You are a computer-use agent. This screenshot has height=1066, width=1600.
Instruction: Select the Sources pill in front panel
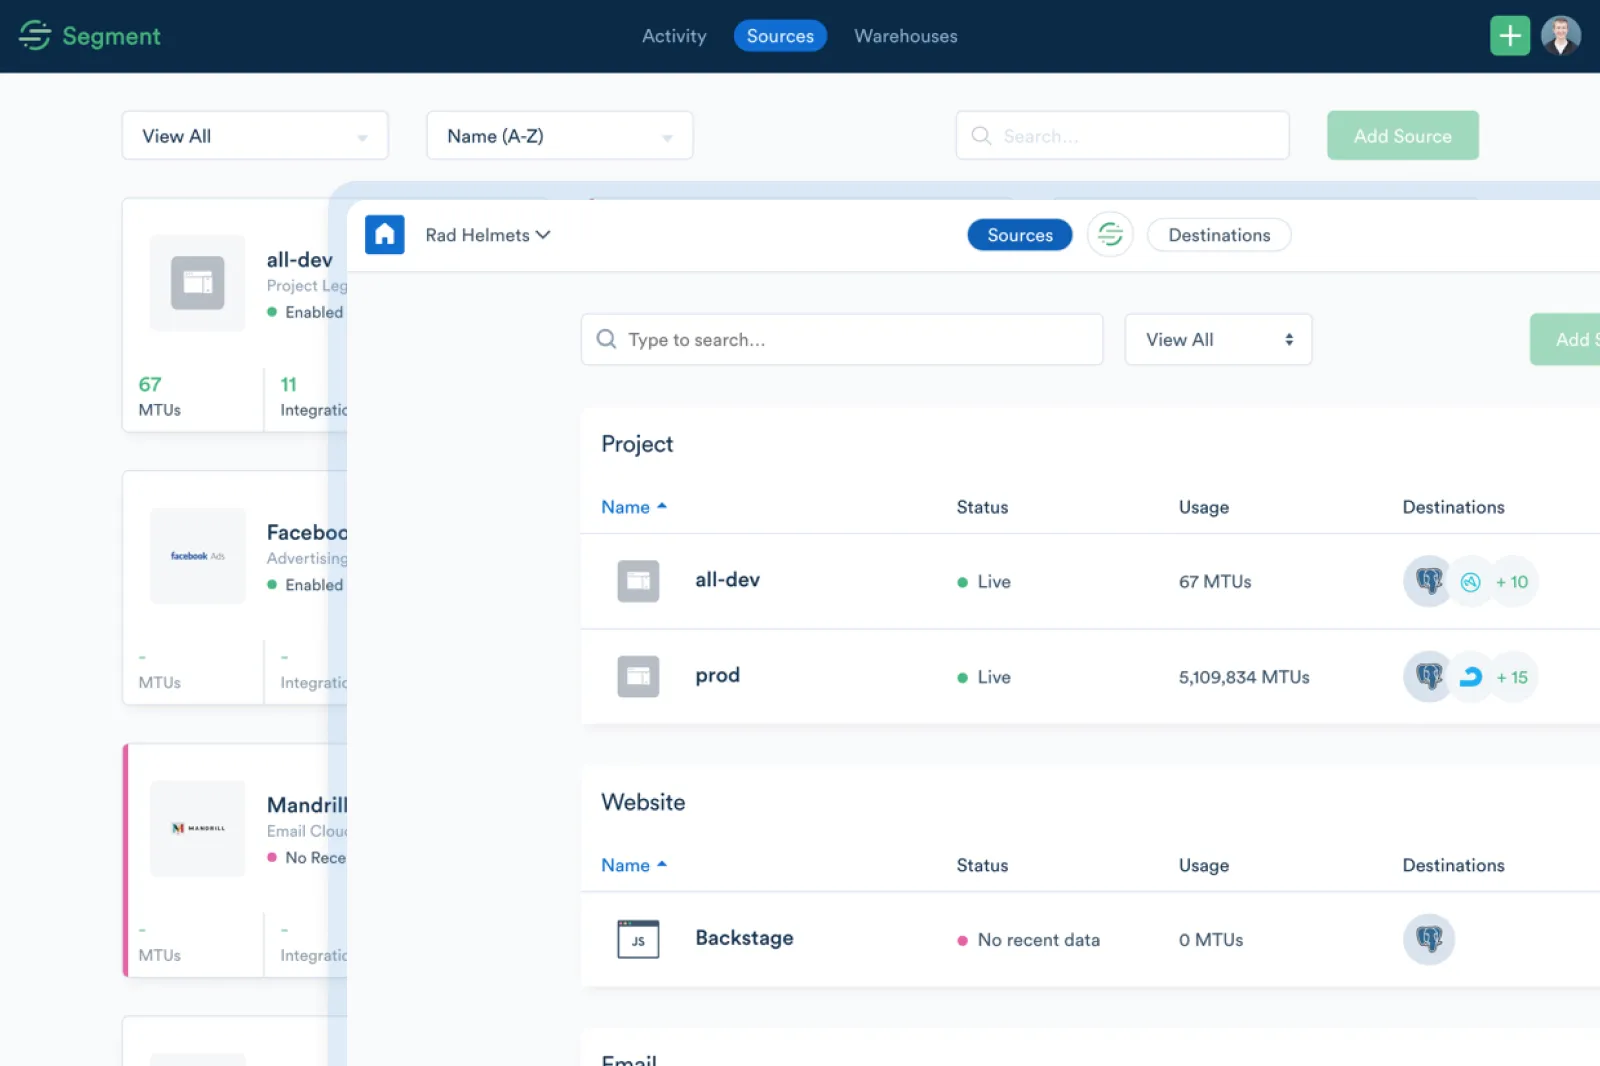(x=1020, y=235)
